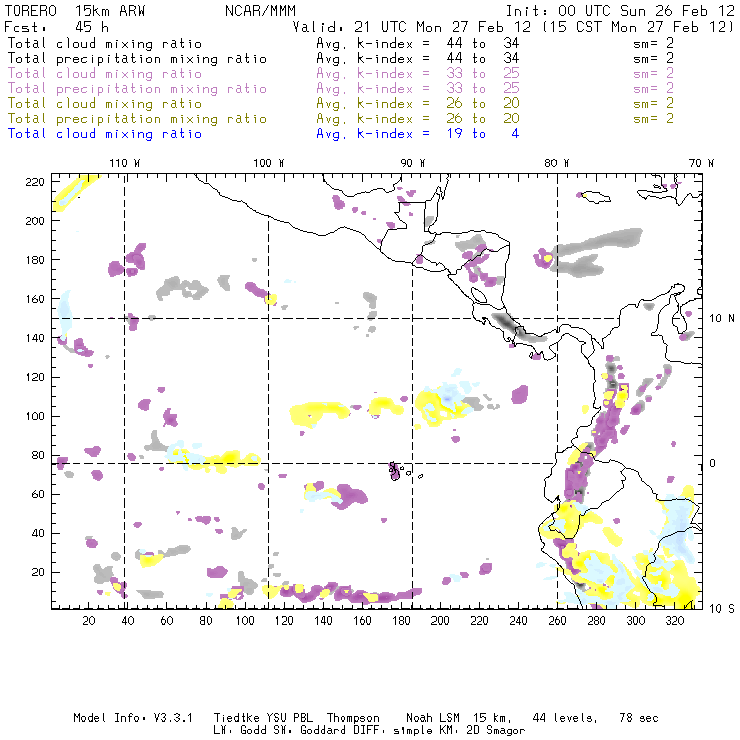Select the "320" tick label on the horizontal axis
740x740 pixels.
point(674,621)
